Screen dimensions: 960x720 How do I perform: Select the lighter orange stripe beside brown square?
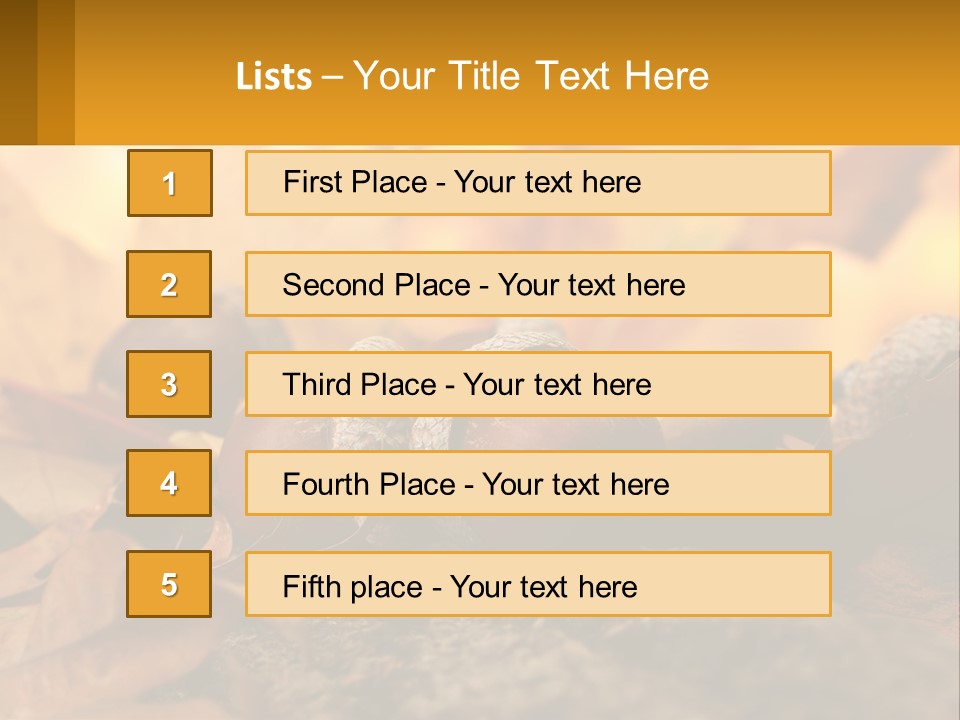pos(56,72)
